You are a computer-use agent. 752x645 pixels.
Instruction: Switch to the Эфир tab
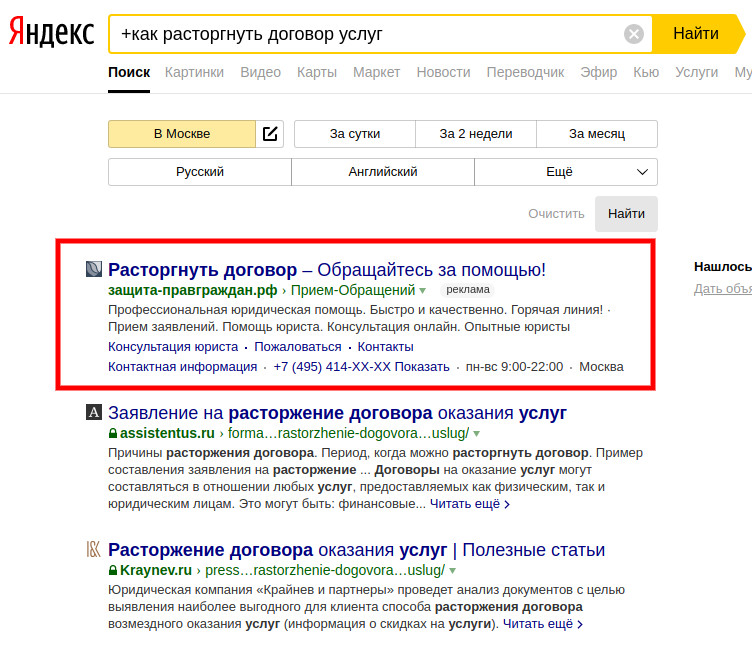599,72
